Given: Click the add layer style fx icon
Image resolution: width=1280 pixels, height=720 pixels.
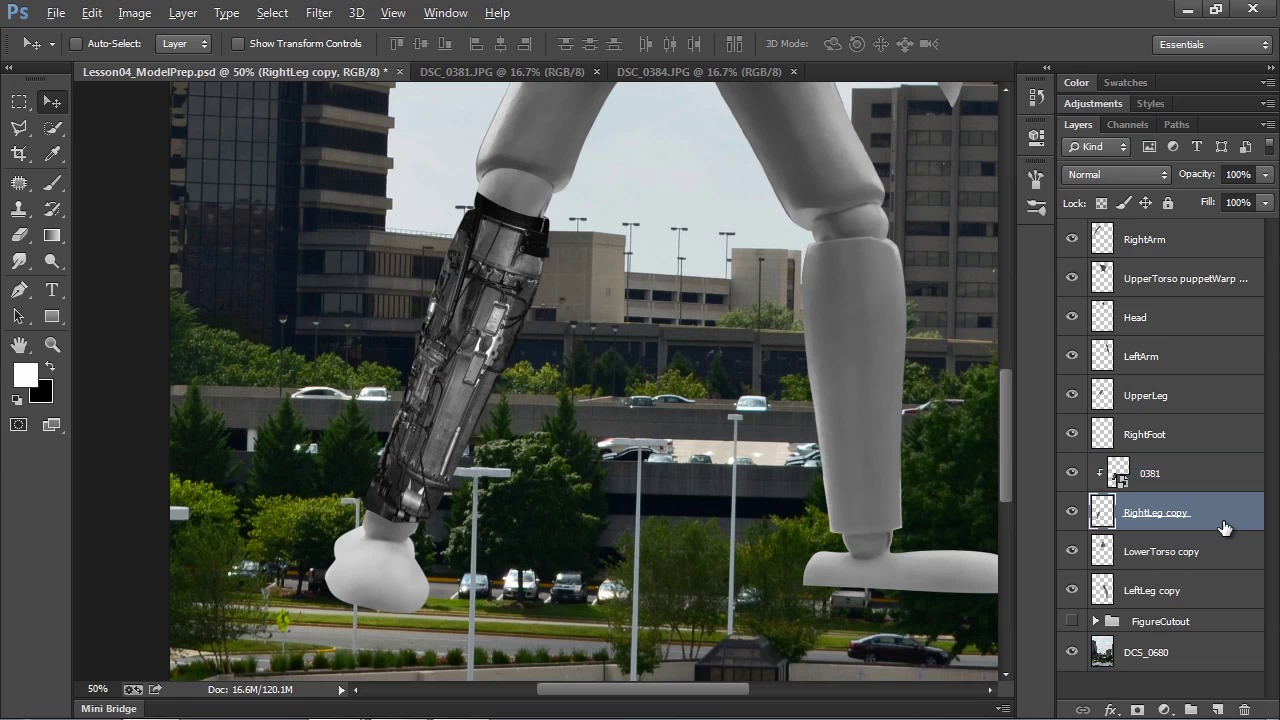Looking at the screenshot, I should pos(1110,710).
